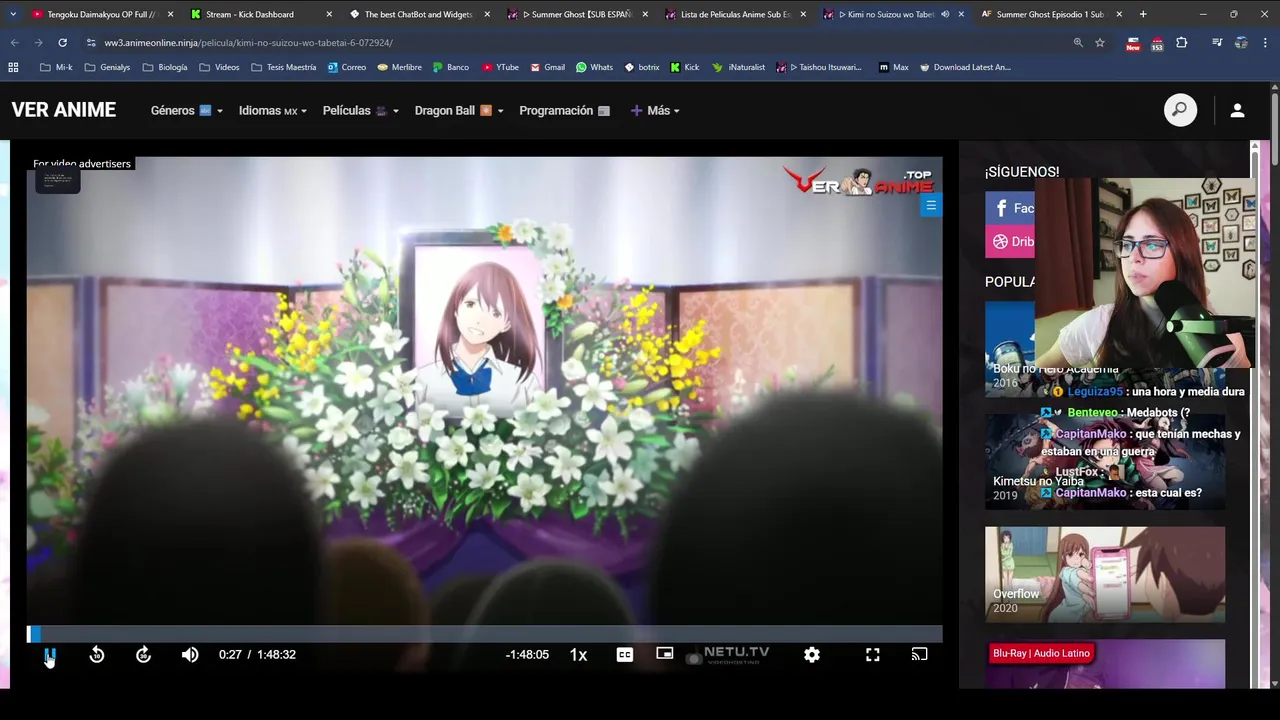
Task: Open the YTube bookmark
Action: (500, 67)
